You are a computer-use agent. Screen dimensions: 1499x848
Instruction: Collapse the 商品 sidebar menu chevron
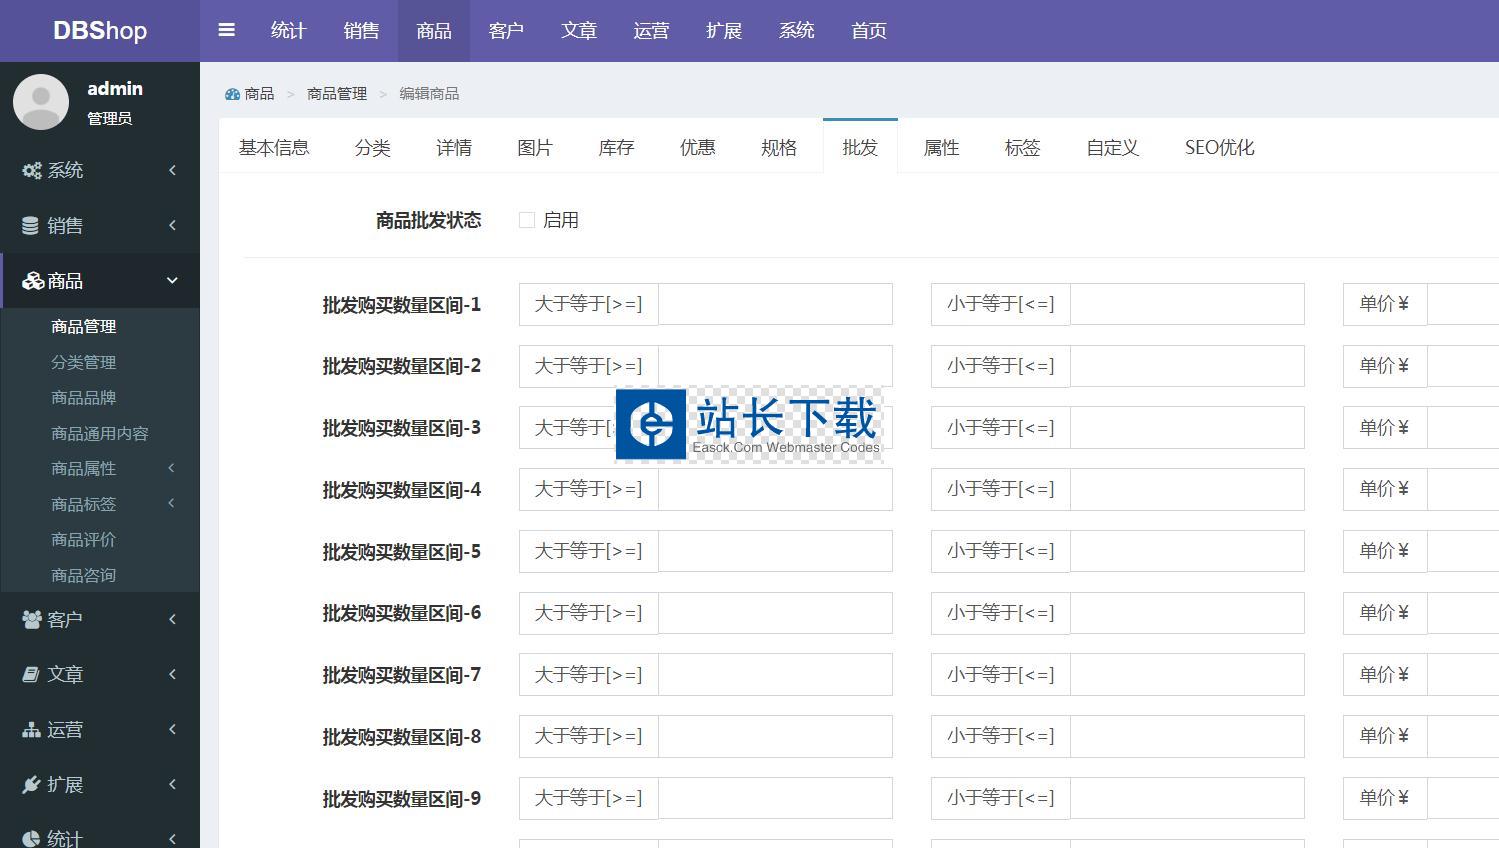click(172, 281)
